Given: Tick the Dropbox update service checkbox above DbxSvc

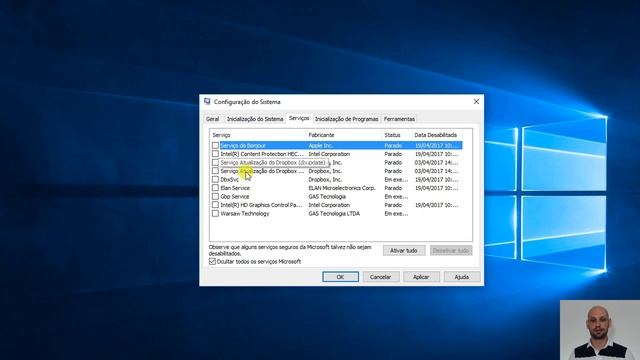Looking at the screenshot, I should [215, 171].
